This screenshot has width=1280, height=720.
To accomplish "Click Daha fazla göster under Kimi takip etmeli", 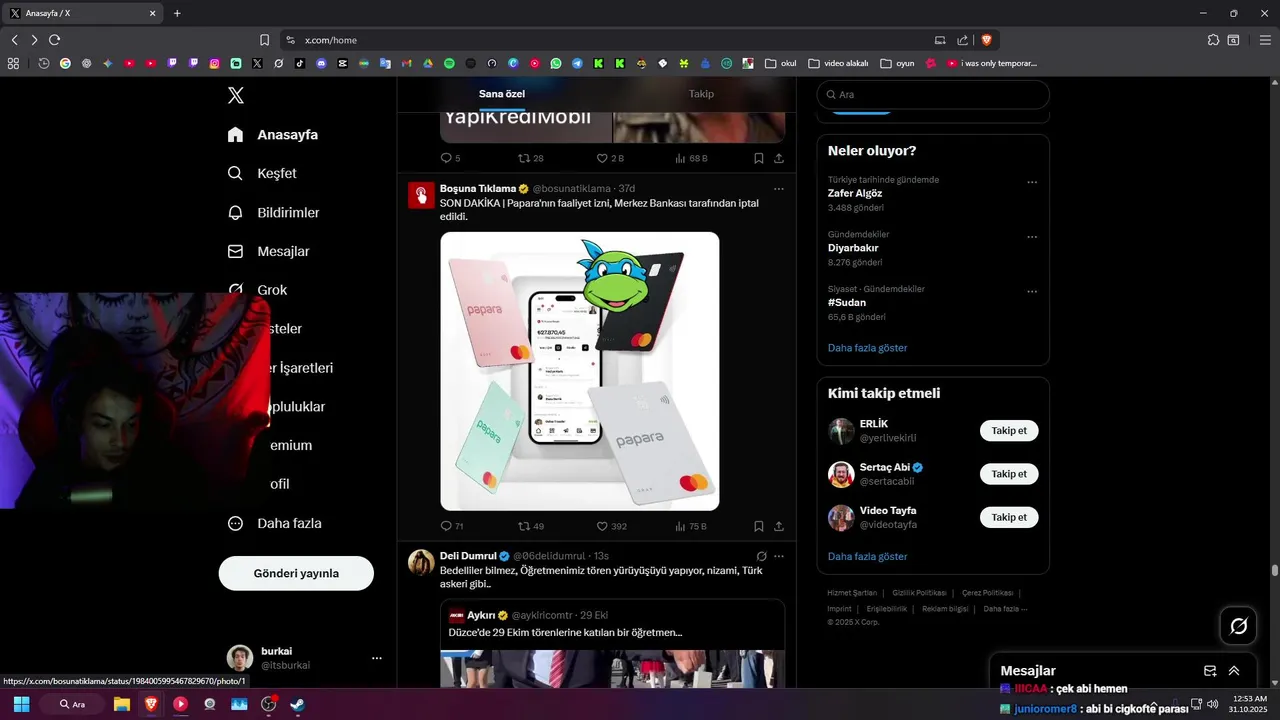I will point(868,556).
